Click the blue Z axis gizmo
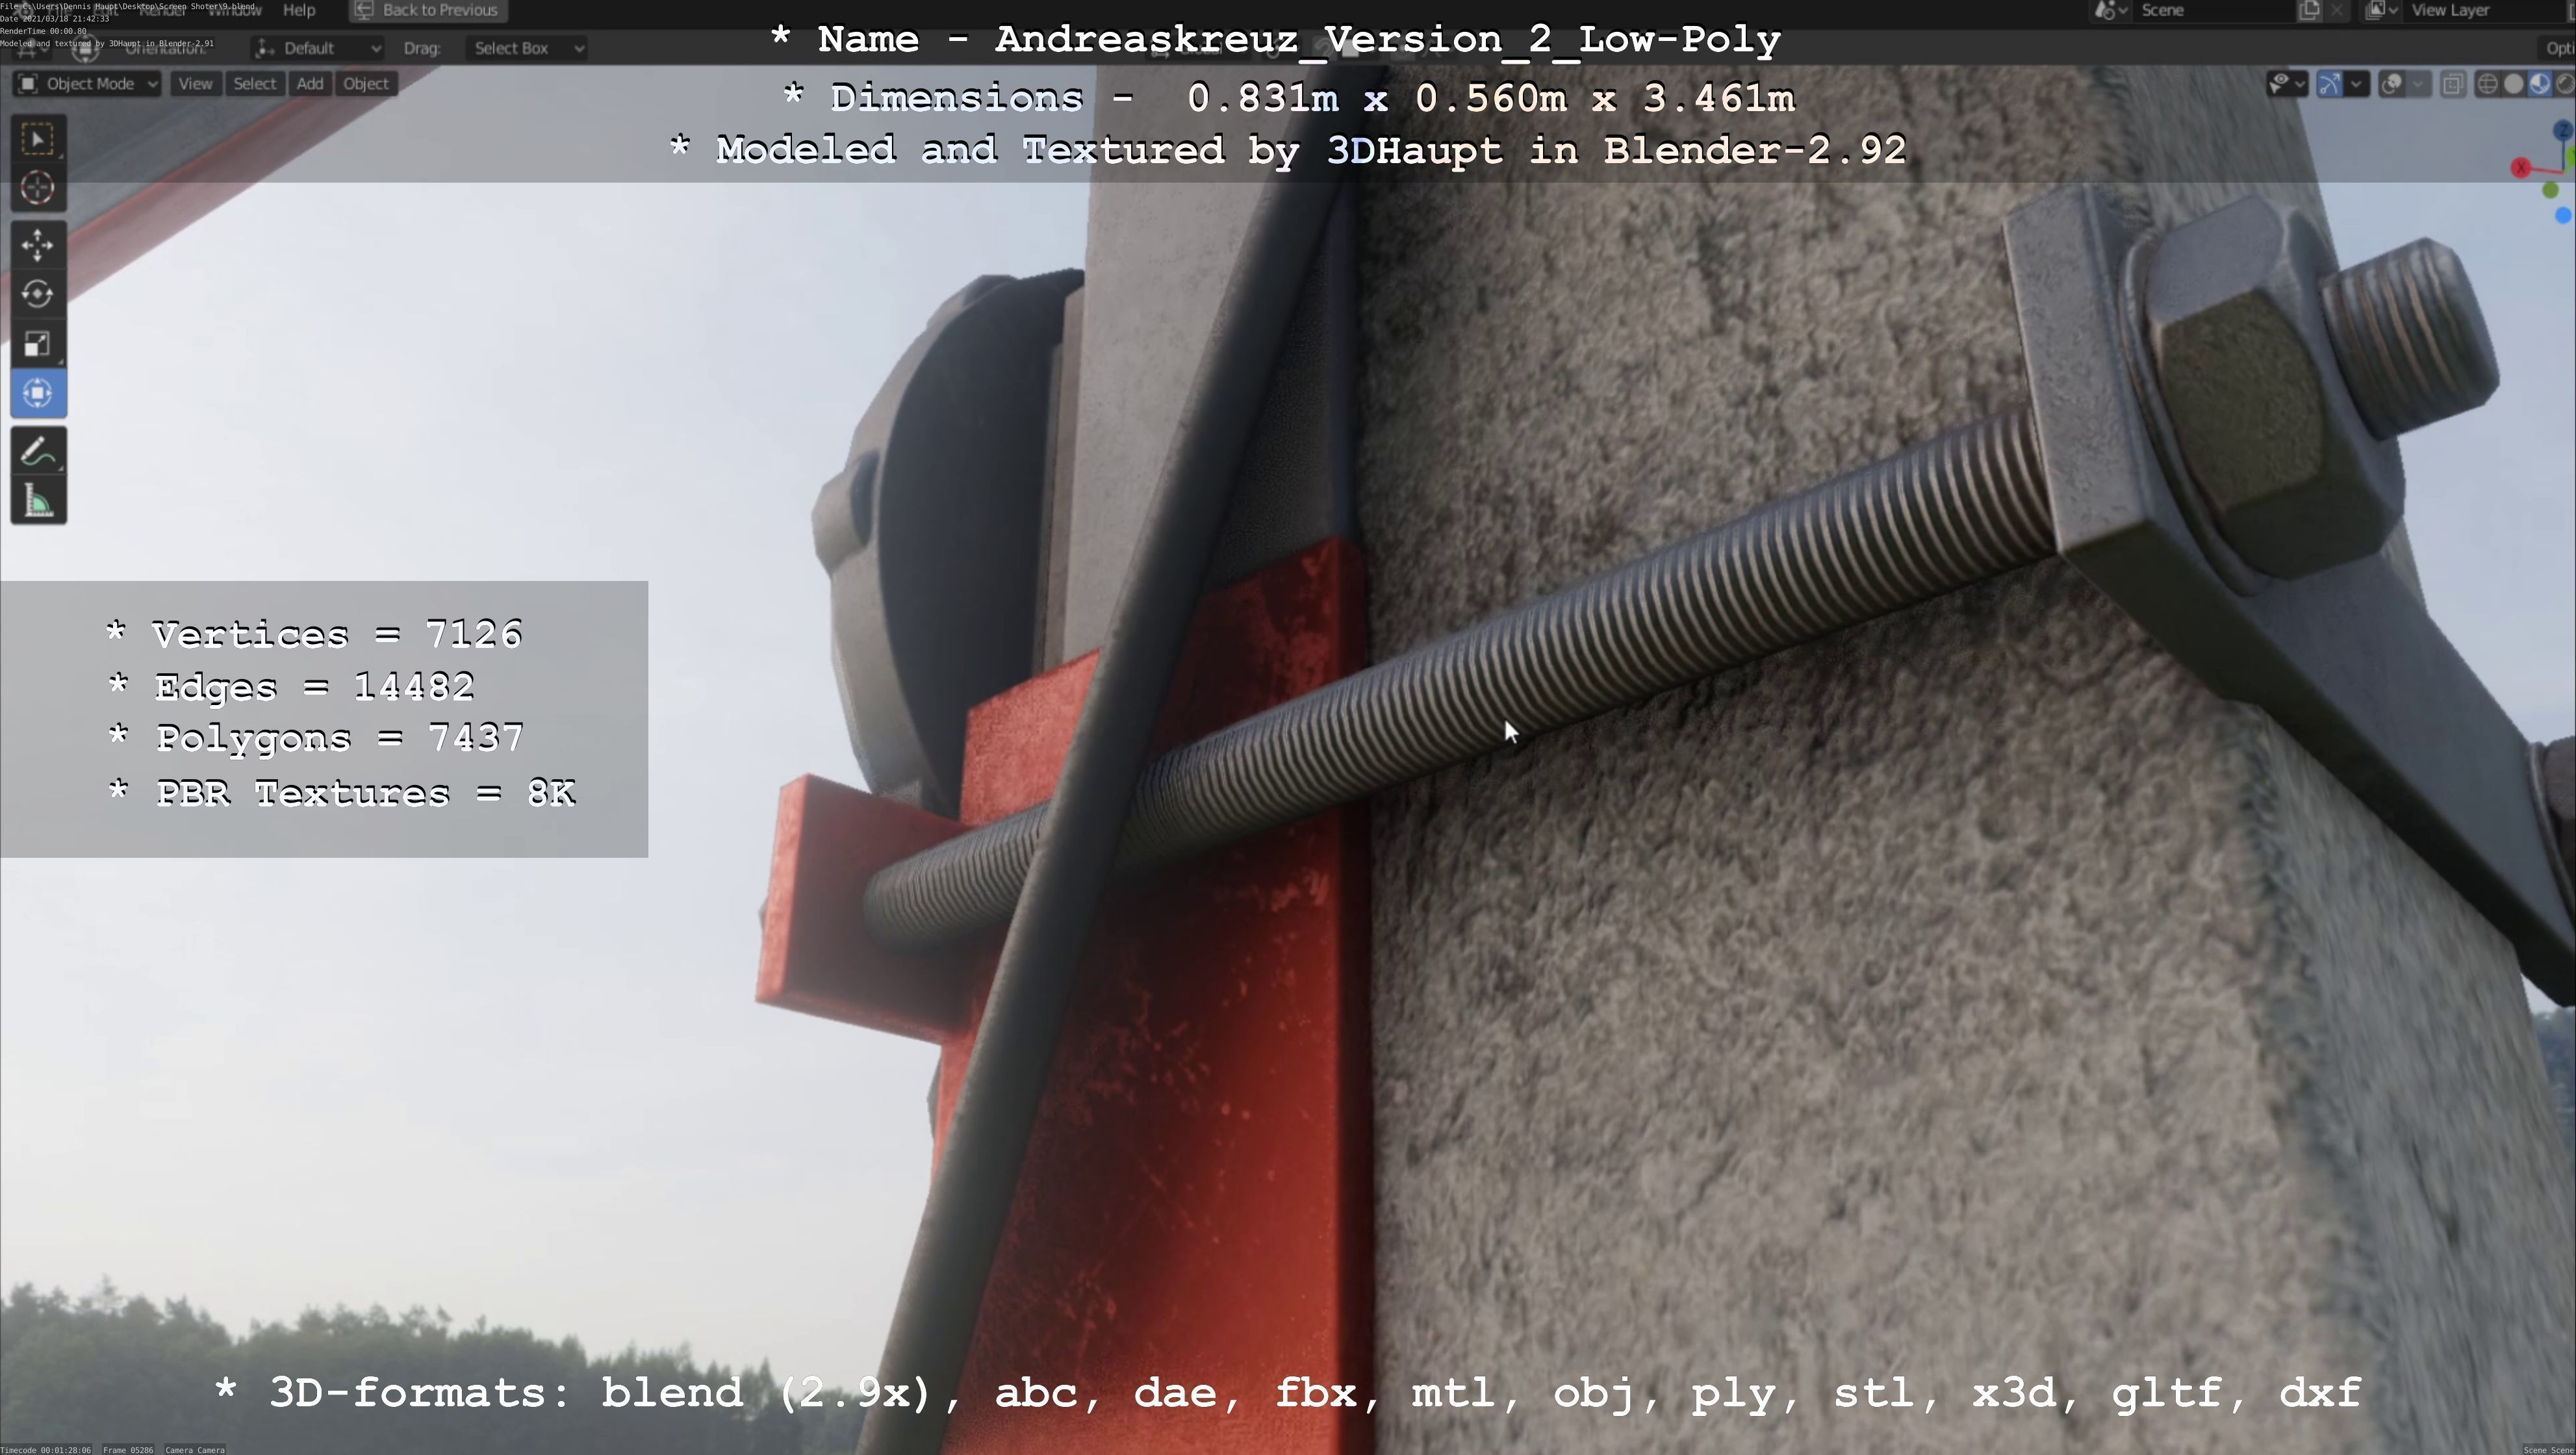 click(x=2563, y=131)
